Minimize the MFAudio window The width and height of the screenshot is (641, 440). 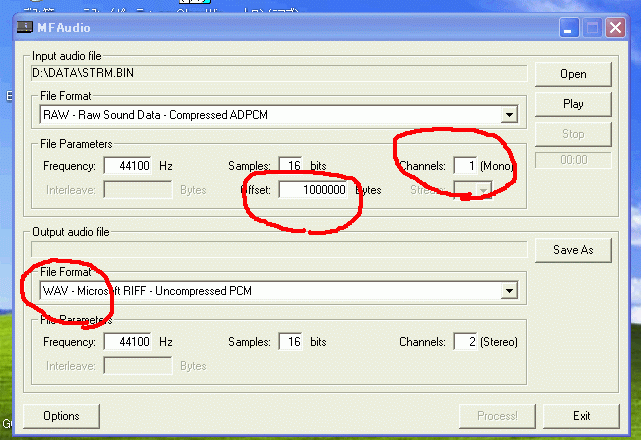(570, 28)
